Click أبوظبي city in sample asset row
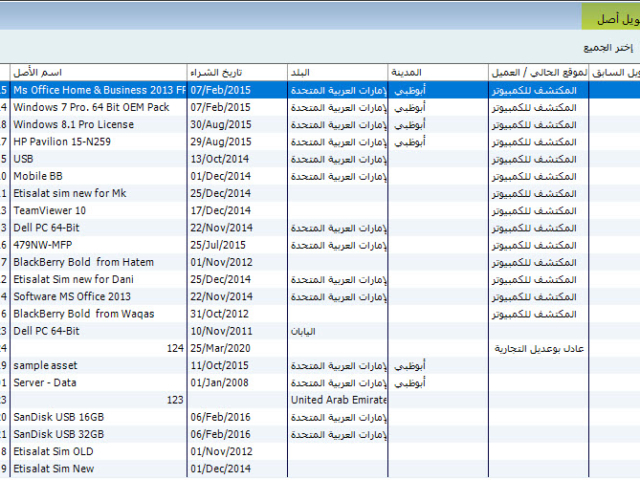The width and height of the screenshot is (640, 480). 410,366
